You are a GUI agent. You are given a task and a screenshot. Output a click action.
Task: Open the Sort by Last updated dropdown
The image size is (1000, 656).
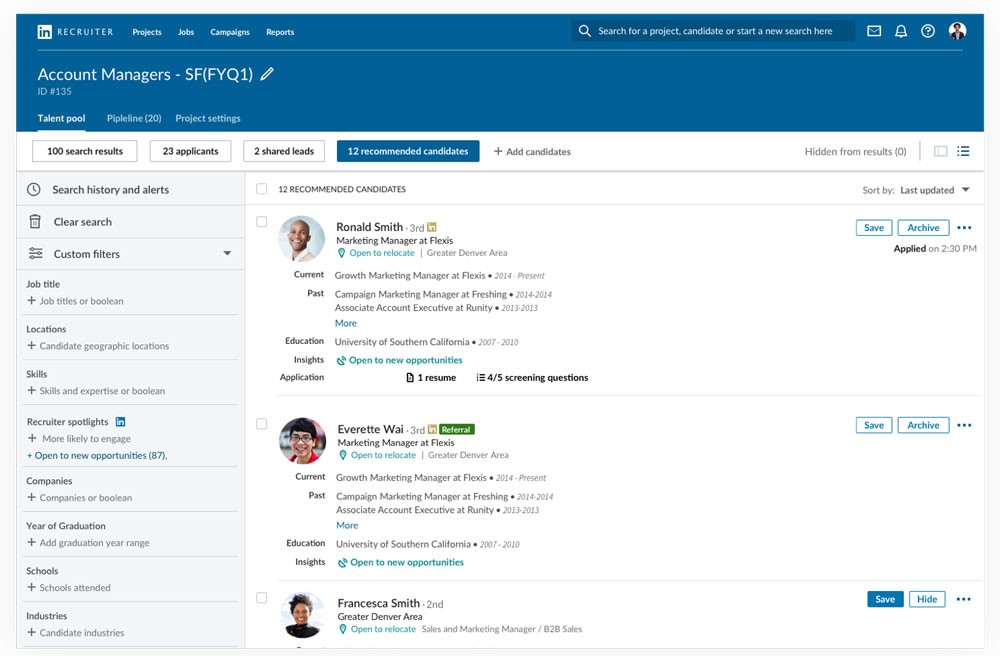(x=916, y=190)
